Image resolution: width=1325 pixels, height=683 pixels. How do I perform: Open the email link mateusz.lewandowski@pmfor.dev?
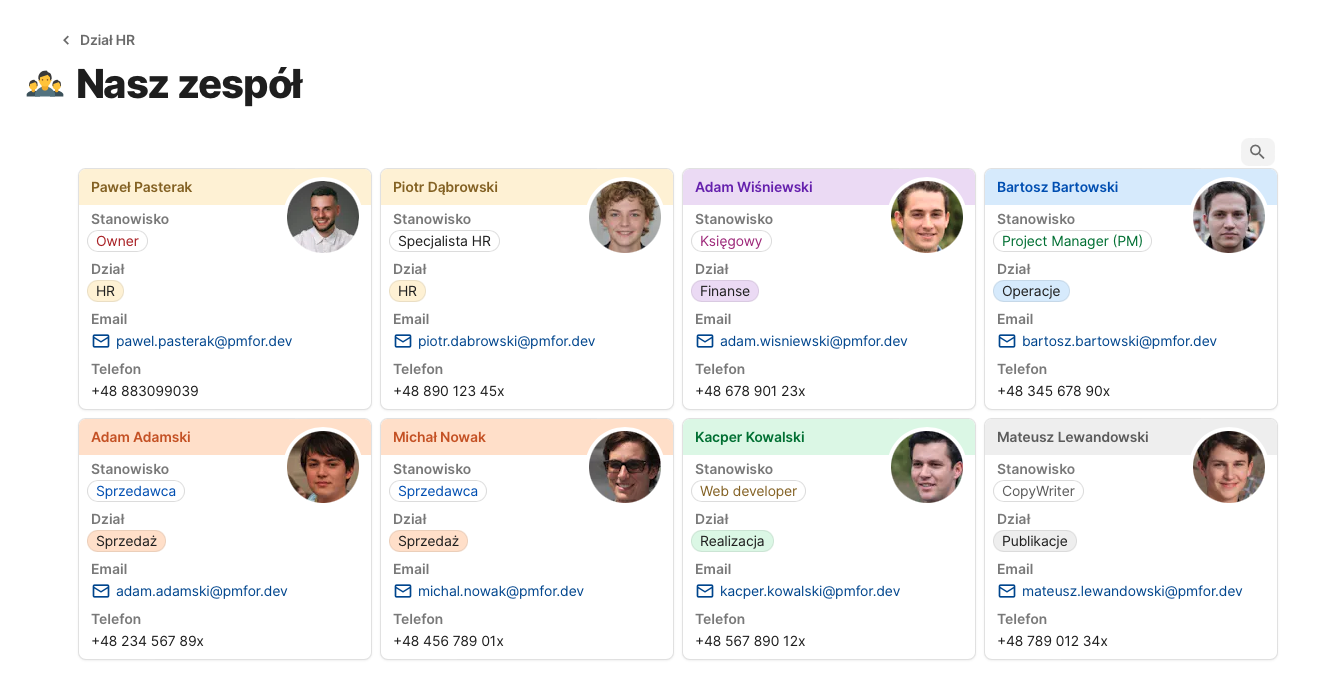click(x=1132, y=591)
